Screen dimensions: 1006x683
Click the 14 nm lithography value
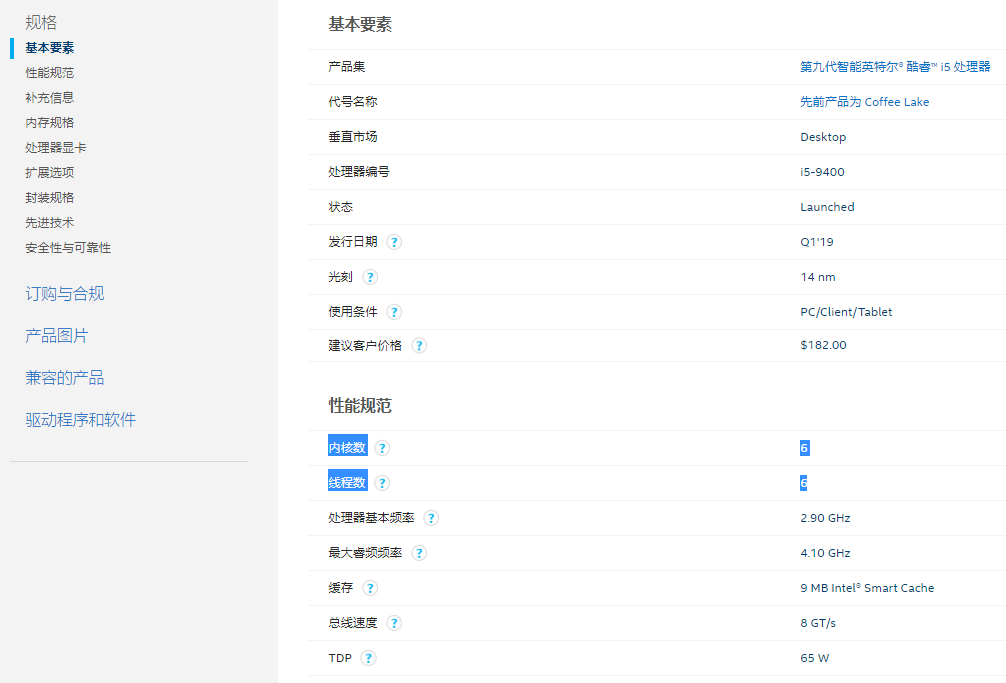point(817,277)
